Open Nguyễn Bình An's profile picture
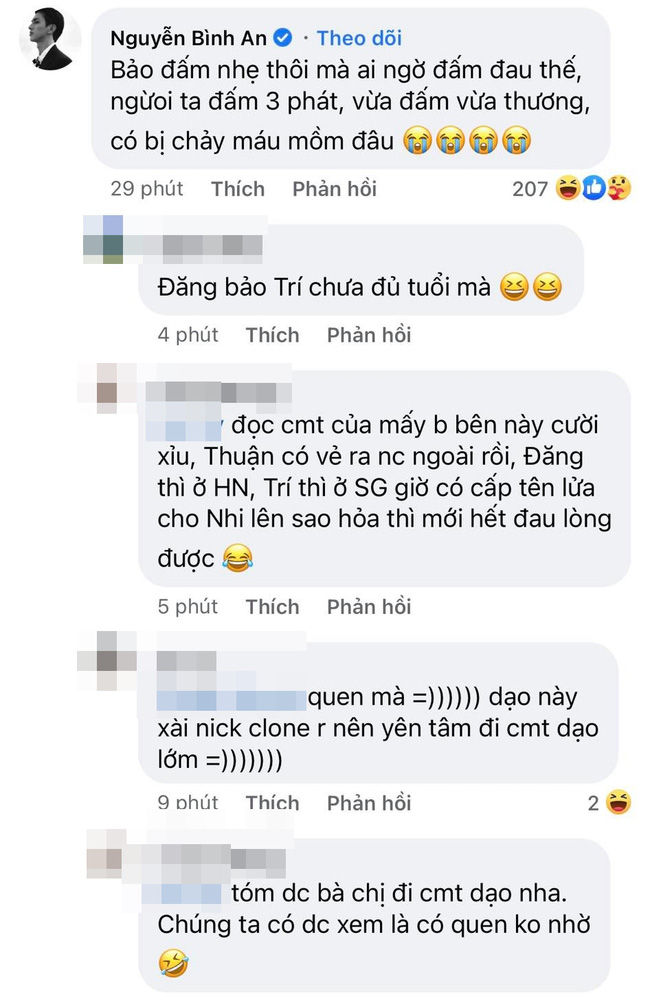Screen dimensions: 650x994 click(50, 40)
